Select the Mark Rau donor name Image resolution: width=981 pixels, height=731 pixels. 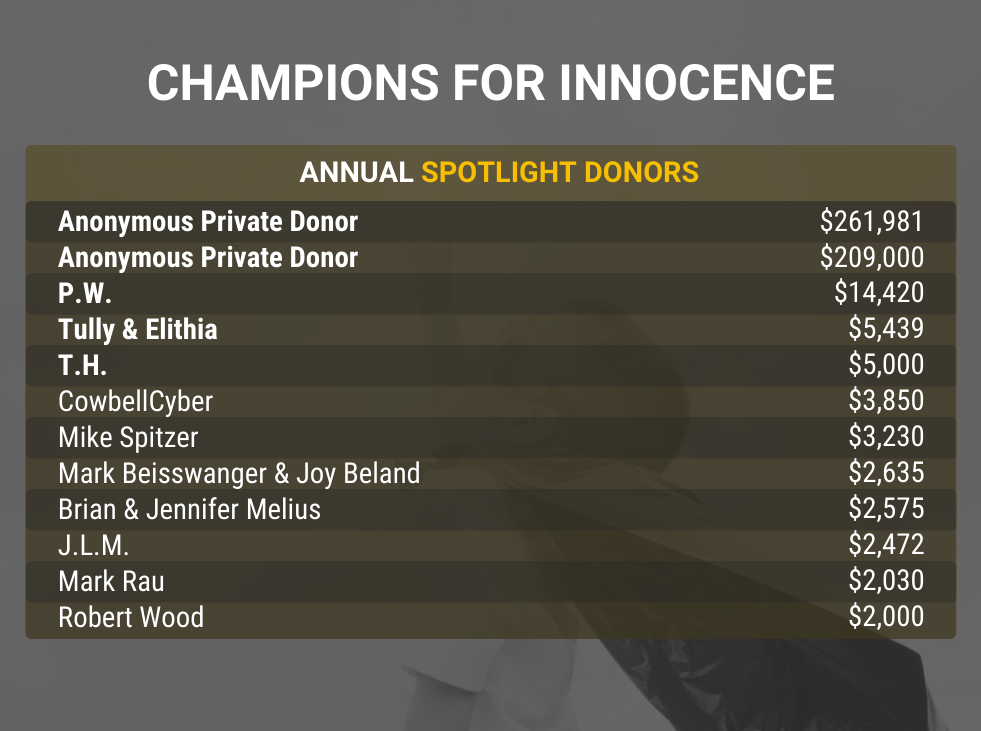(x=111, y=581)
